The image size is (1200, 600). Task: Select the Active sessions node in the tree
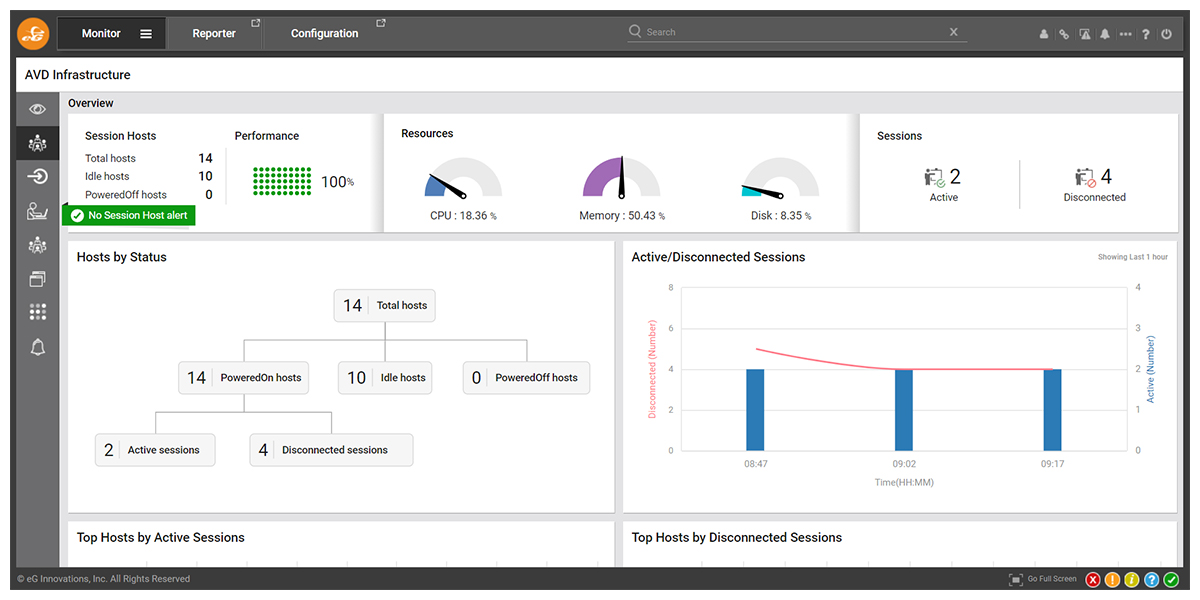coord(153,450)
